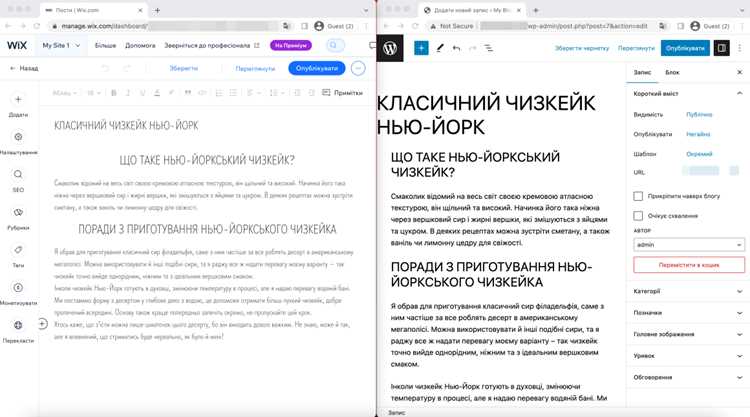Open WordPress options three-dot menu
Image resolution: width=750 pixels, height=417 pixels.
pos(740,48)
